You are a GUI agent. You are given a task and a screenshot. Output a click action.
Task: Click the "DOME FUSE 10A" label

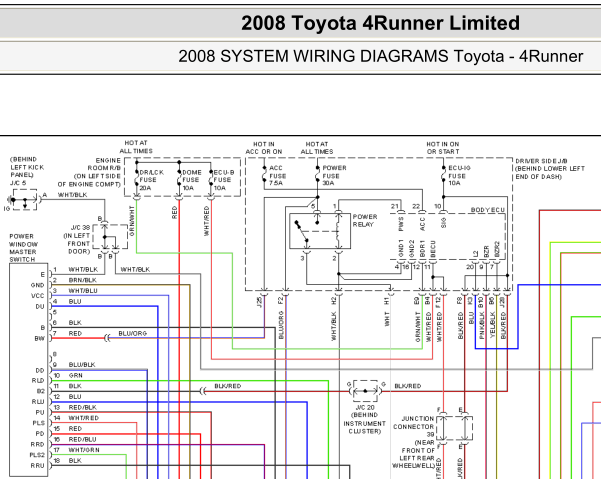(x=192, y=180)
